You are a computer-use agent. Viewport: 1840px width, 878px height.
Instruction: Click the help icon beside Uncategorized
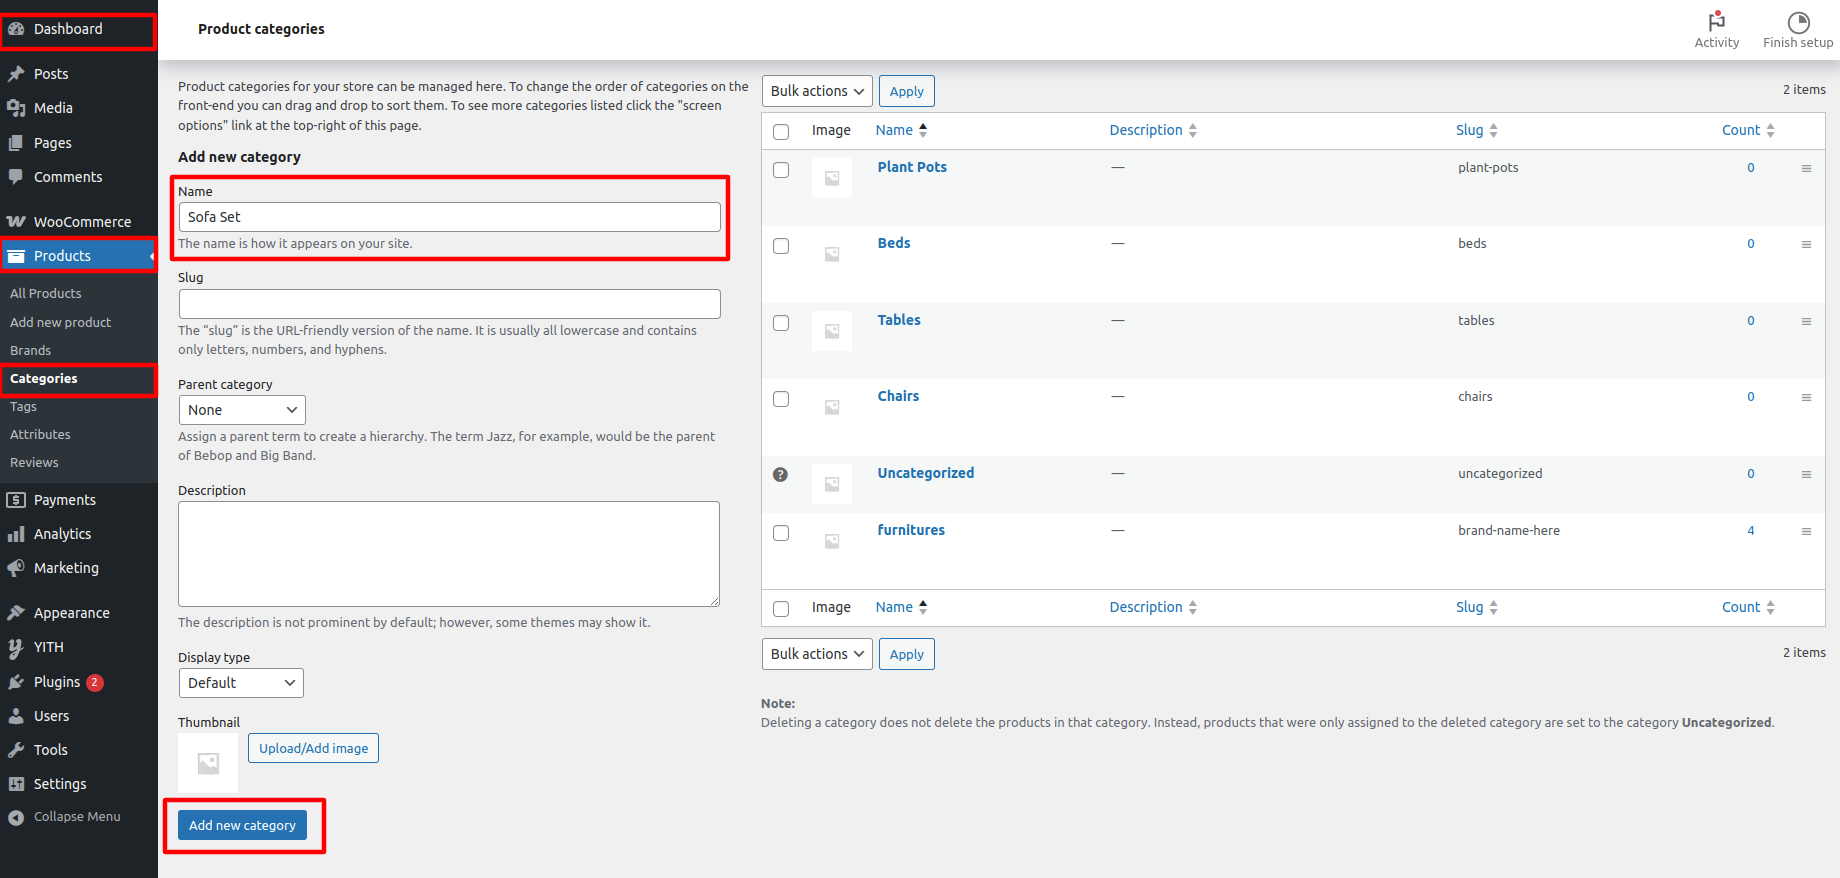pos(781,475)
